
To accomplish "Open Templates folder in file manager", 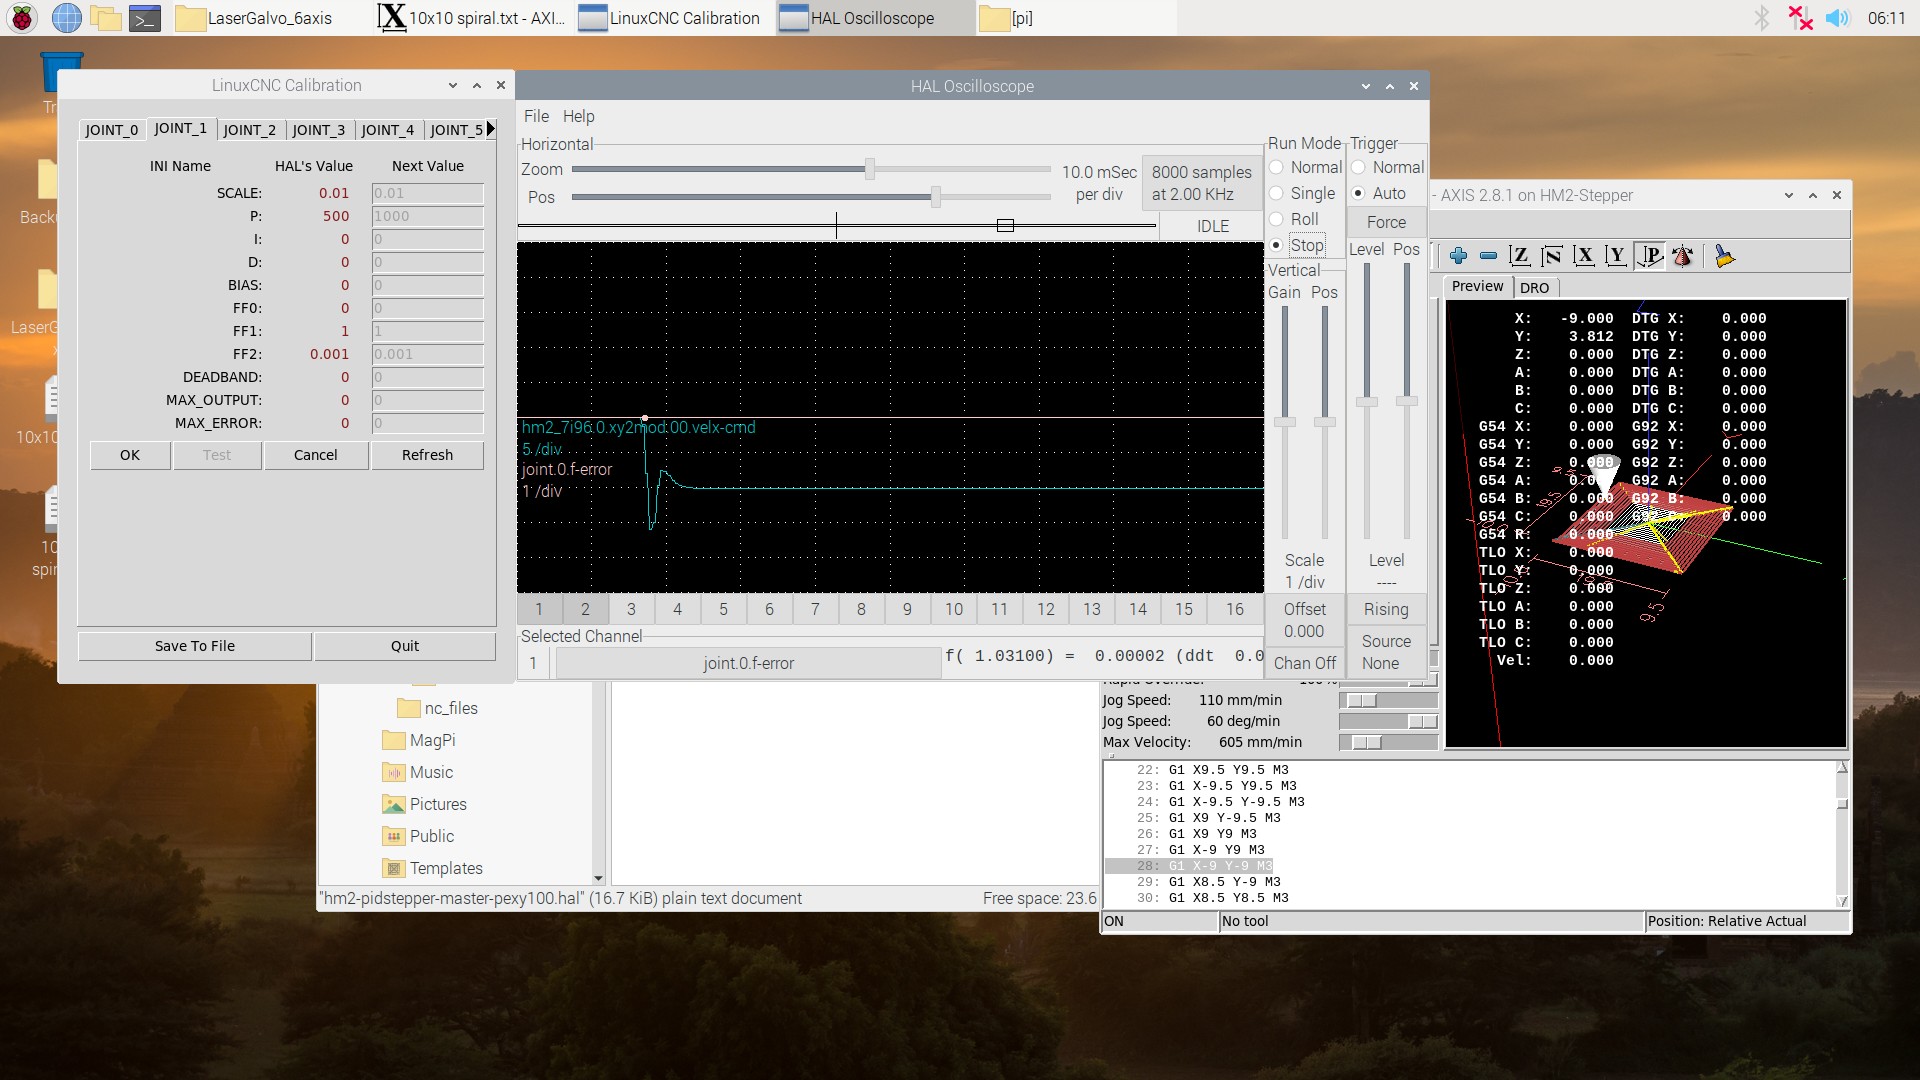I will pos(433,868).
